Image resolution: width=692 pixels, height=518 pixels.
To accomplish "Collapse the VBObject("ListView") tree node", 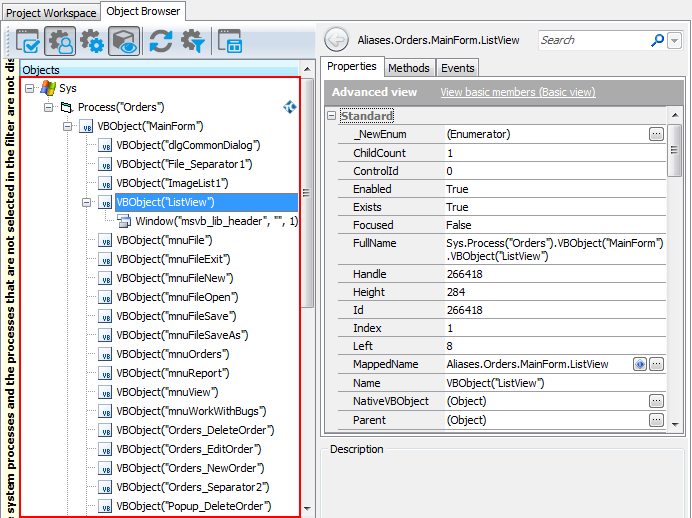I will (x=86, y=202).
